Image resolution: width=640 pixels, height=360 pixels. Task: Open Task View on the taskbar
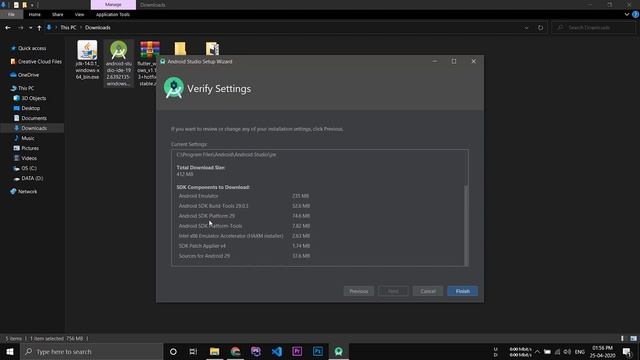coord(193,351)
